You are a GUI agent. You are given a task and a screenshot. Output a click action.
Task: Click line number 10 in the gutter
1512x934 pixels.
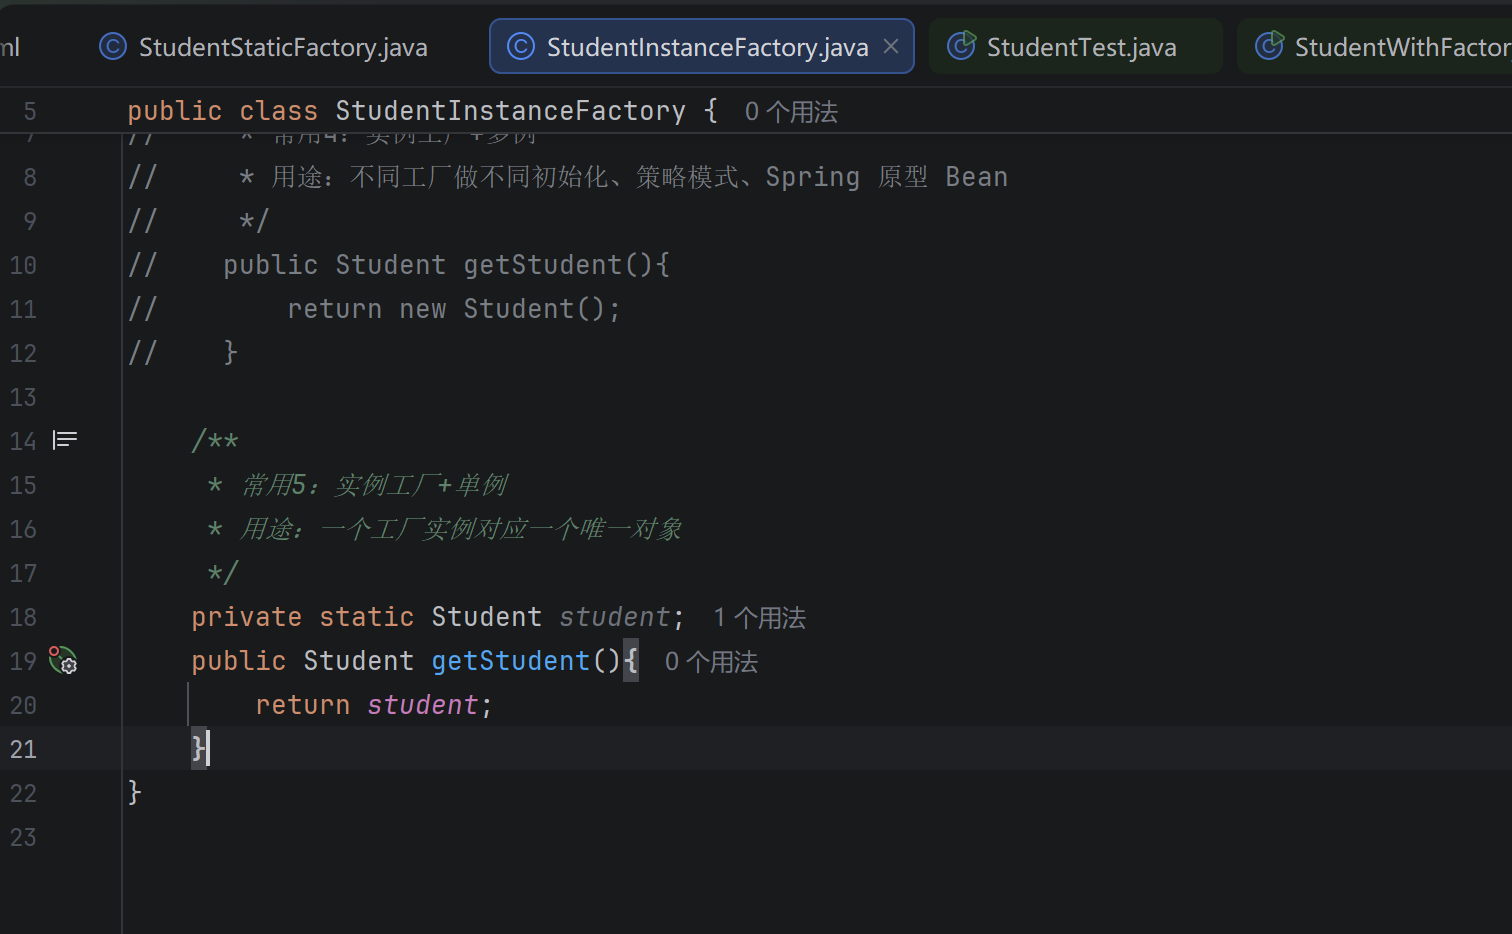click(x=23, y=265)
